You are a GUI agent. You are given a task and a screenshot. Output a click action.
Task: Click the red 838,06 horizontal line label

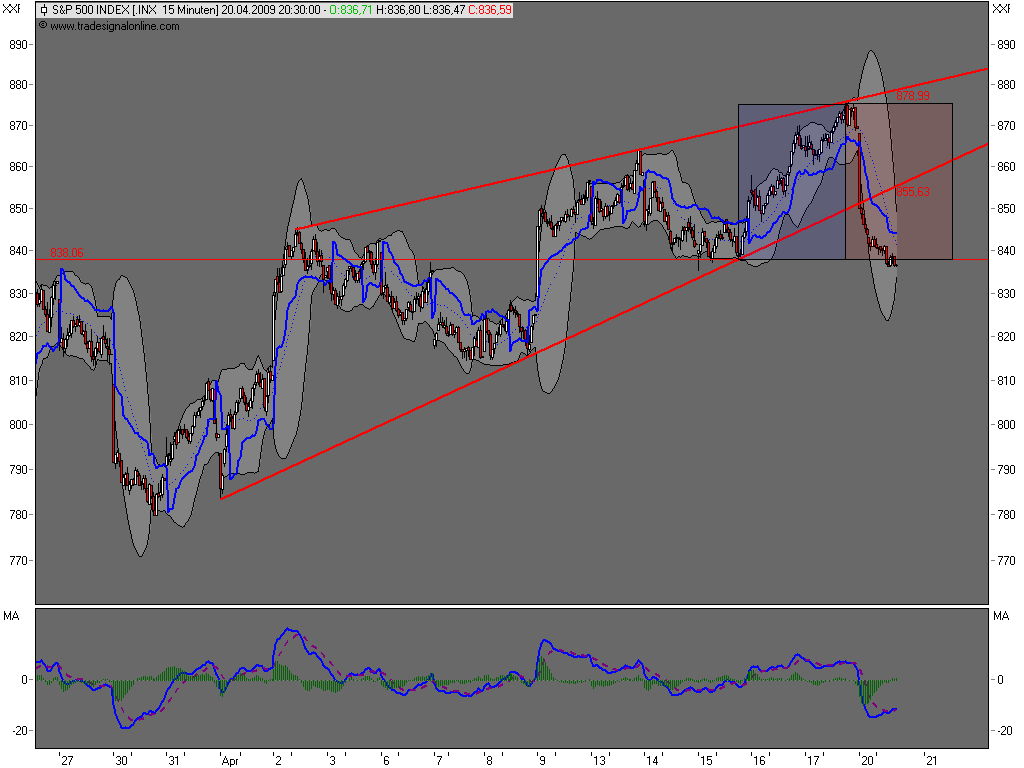(67, 253)
